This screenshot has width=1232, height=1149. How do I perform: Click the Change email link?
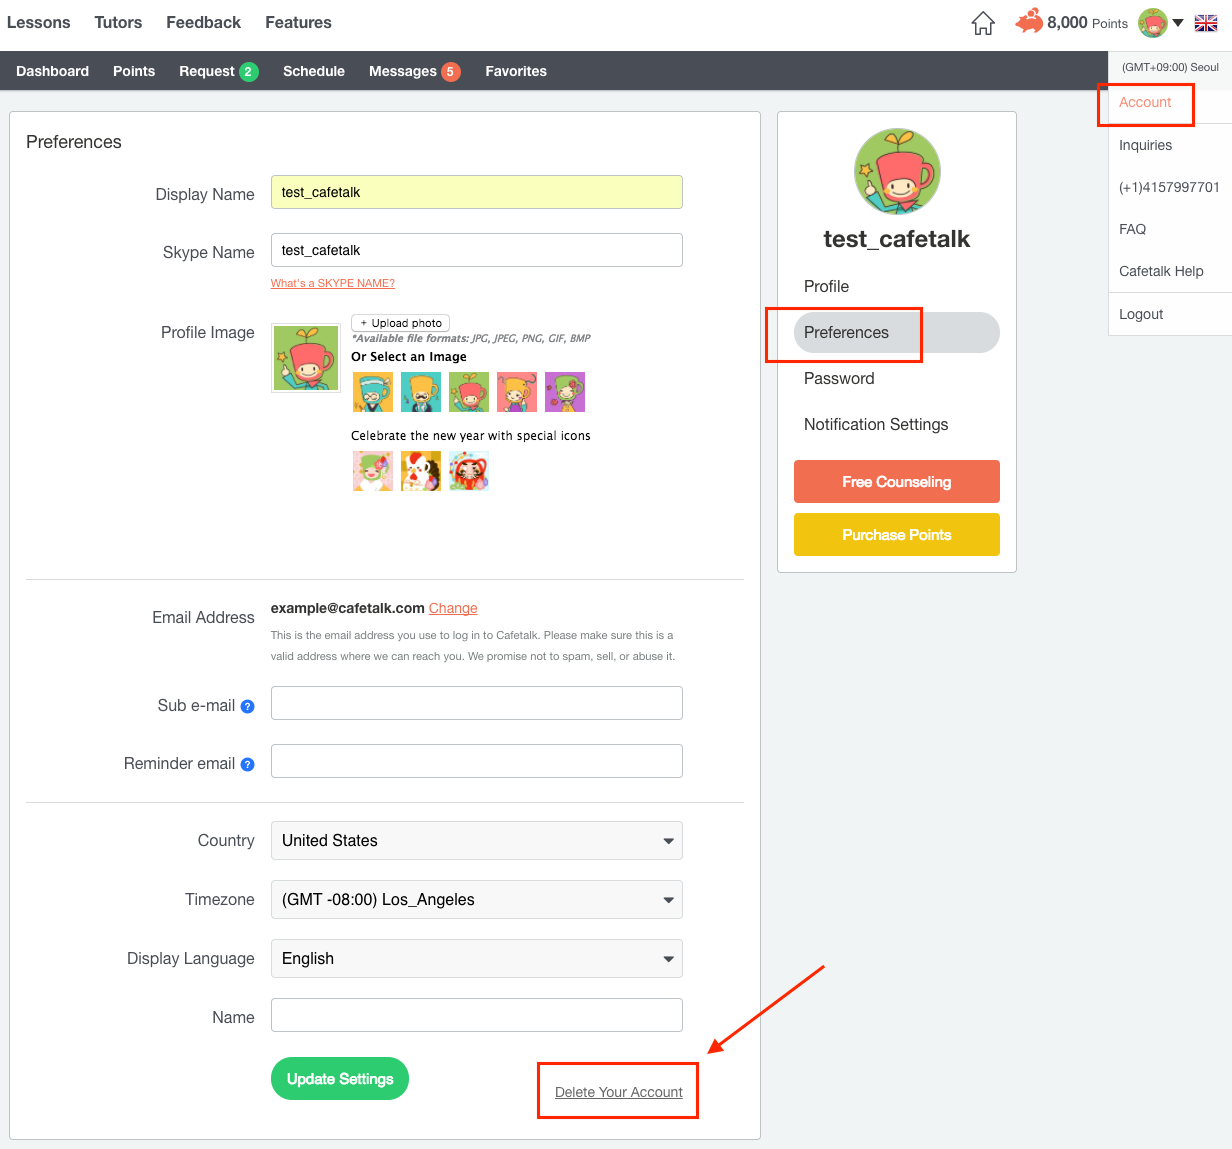coord(453,608)
